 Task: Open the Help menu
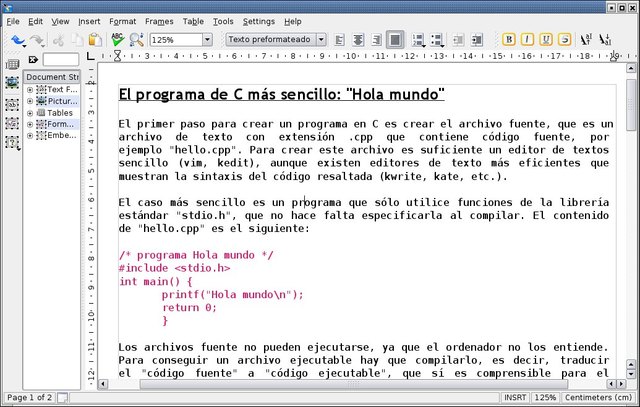point(293,22)
